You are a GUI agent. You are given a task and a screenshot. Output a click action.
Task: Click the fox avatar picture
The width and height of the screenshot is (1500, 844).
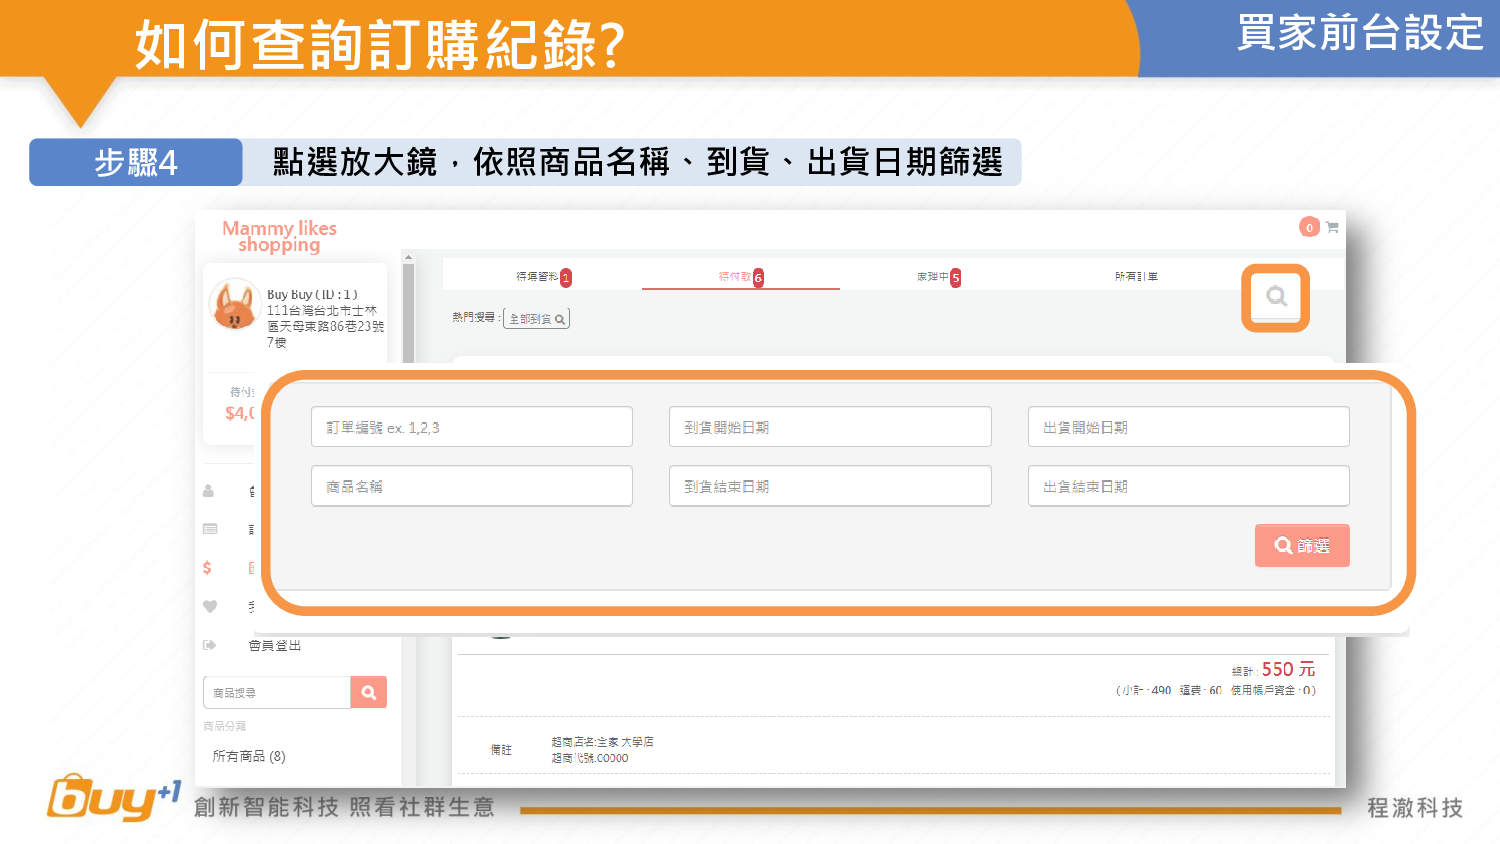[235, 305]
